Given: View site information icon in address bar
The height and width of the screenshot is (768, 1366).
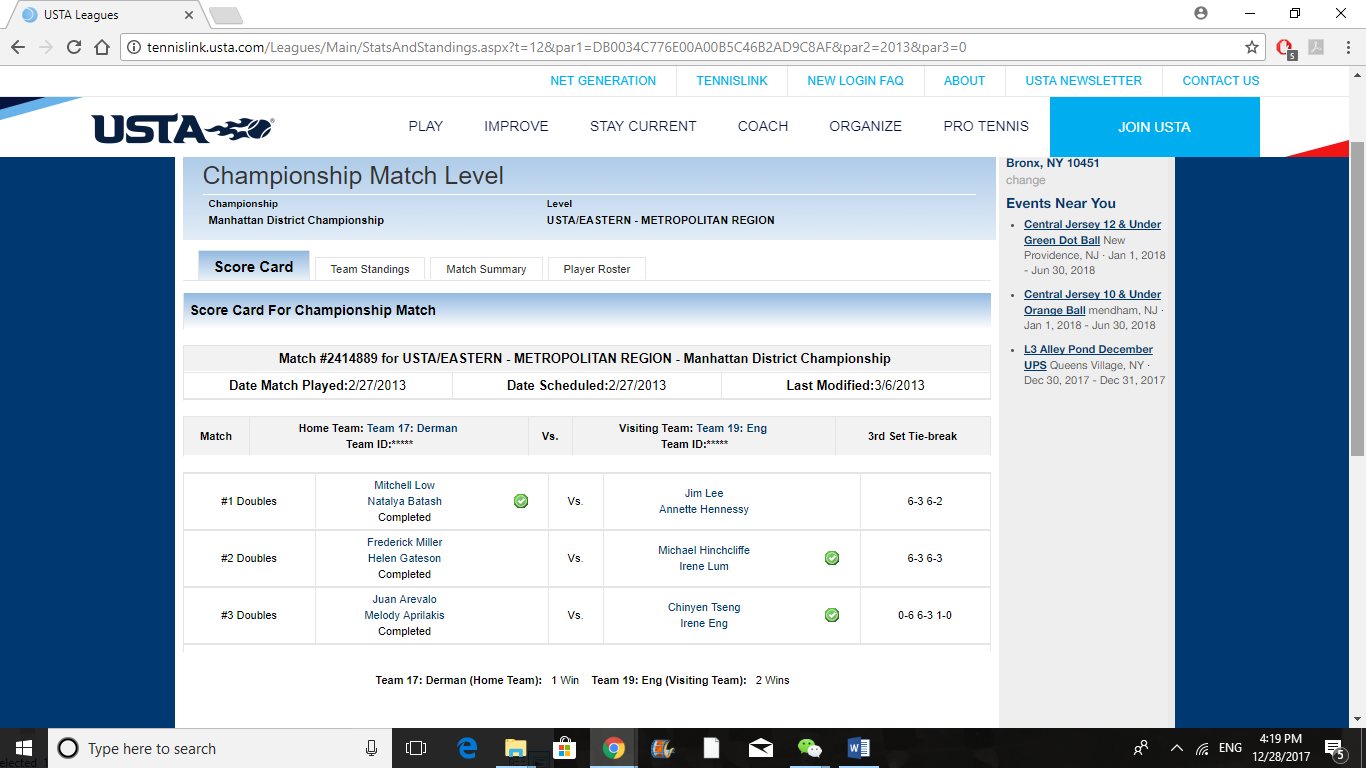Looking at the screenshot, I should (134, 47).
